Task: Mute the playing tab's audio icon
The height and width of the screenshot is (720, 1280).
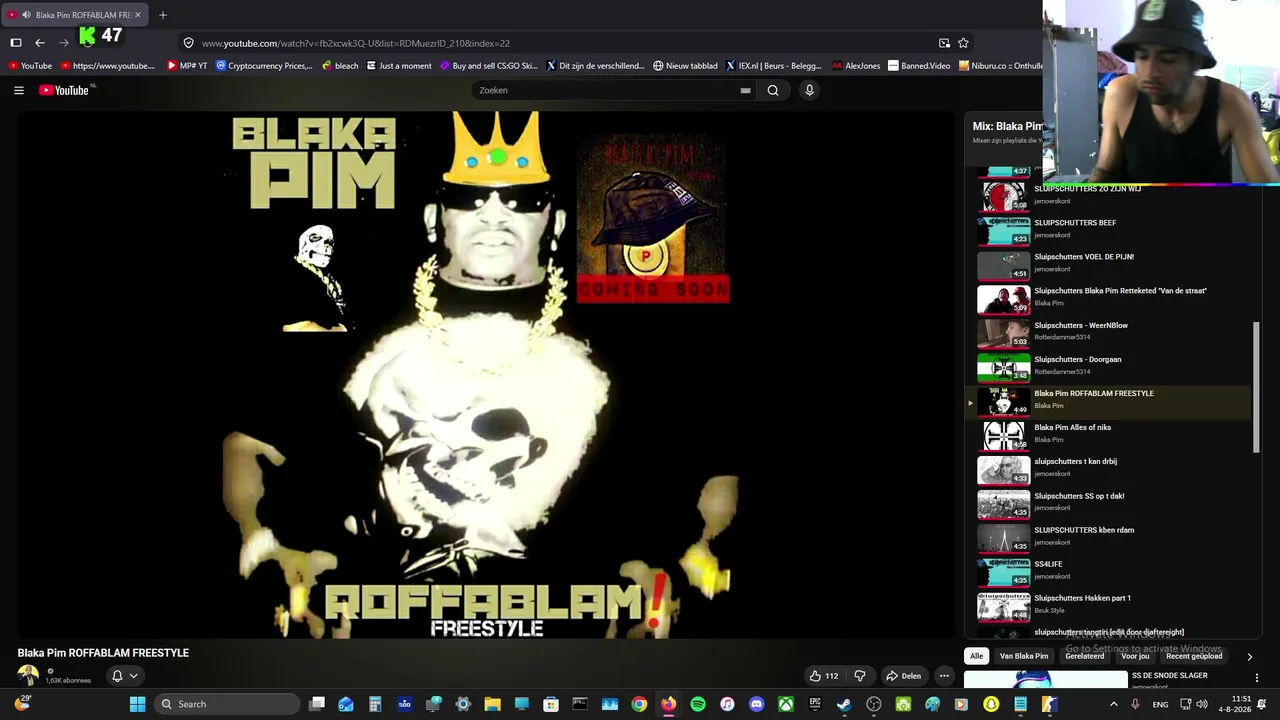Action: 25,15
